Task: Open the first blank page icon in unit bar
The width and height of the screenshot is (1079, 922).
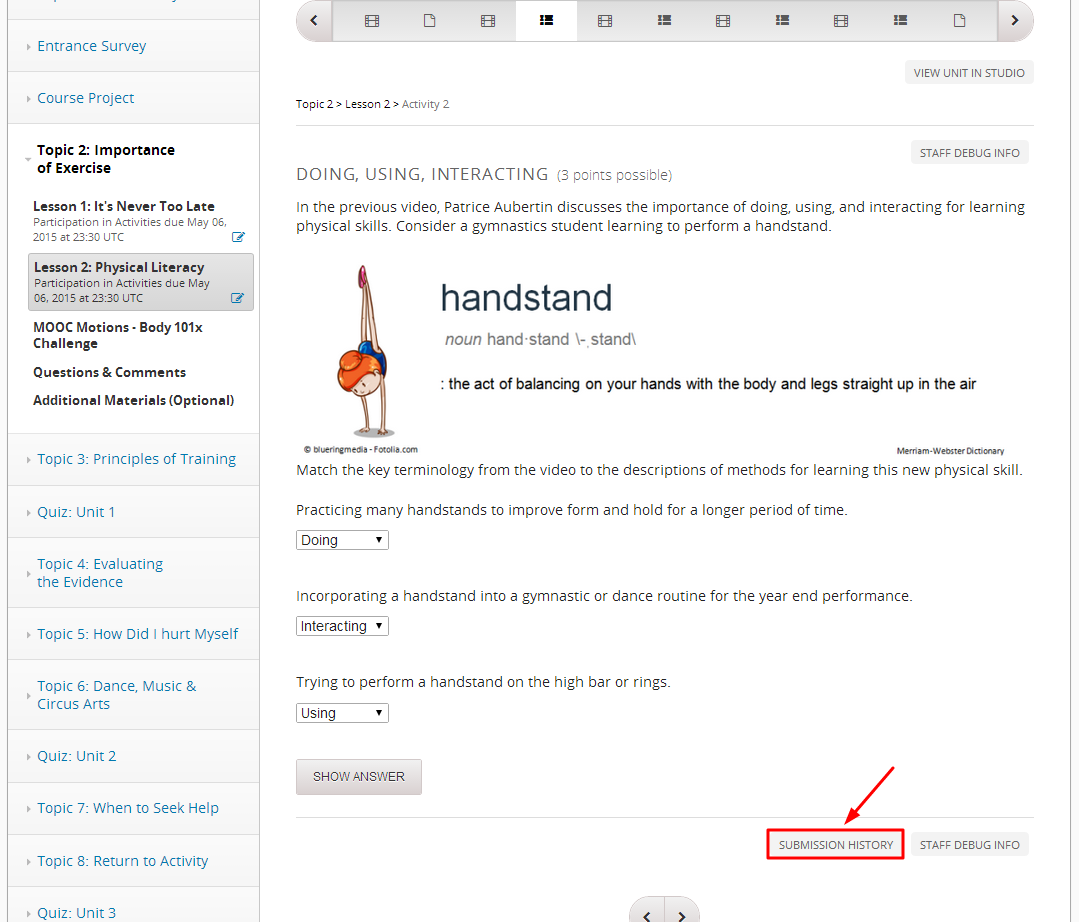Action: click(429, 21)
